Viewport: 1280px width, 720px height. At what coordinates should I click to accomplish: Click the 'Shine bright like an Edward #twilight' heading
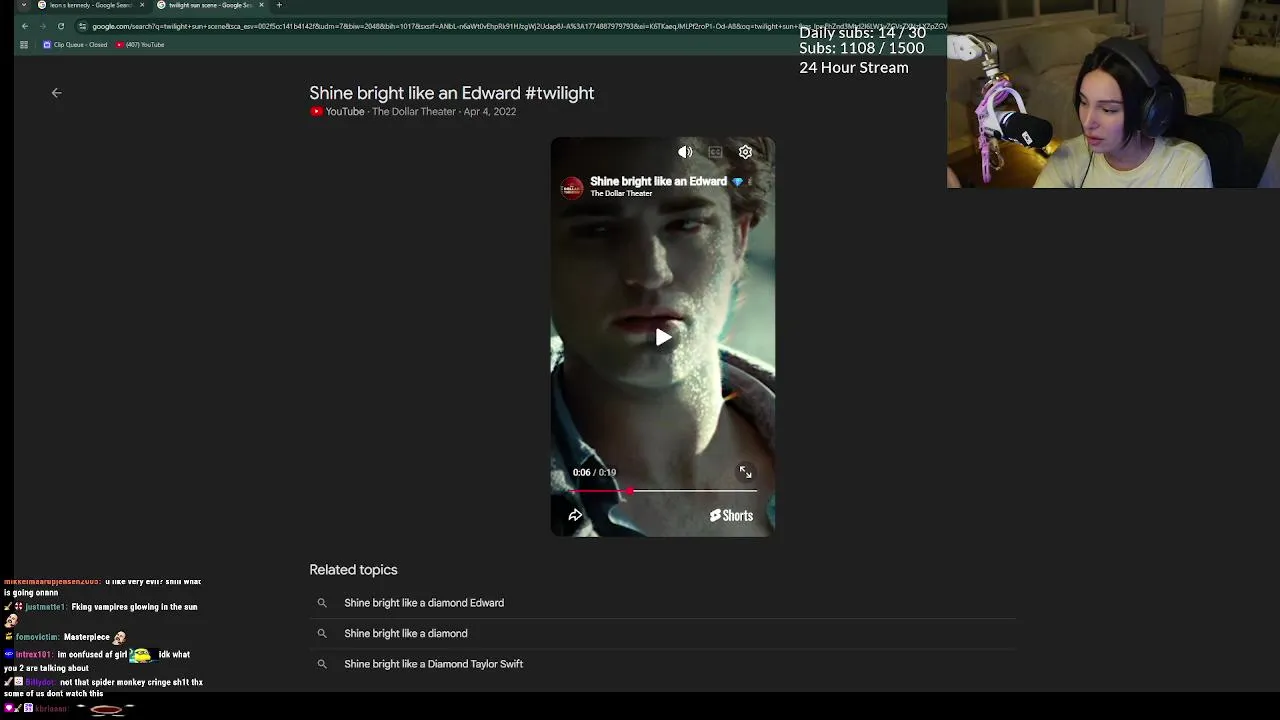tap(452, 93)
